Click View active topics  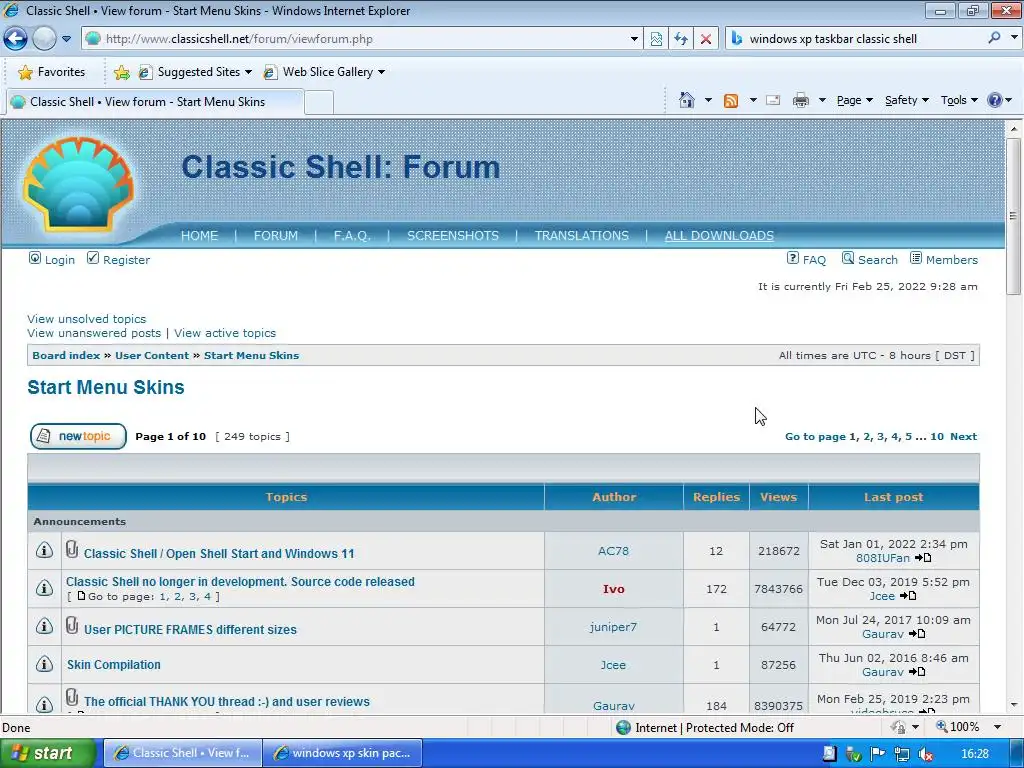coord(225,333)
